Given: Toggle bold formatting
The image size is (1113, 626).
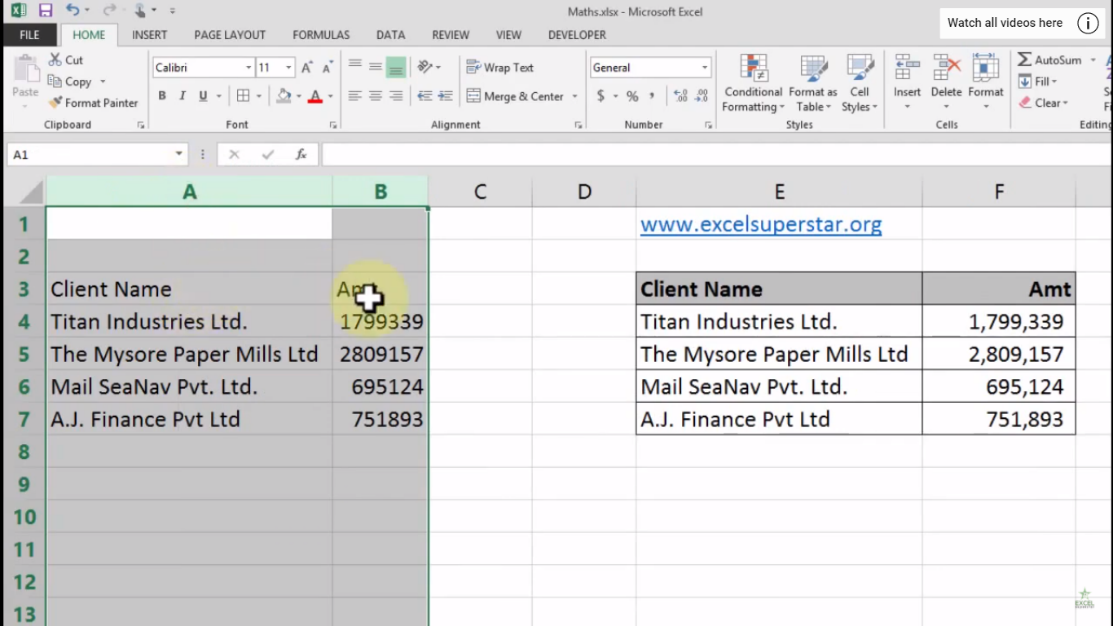Looking at the screenshot, I should click(x=162, y=96).
